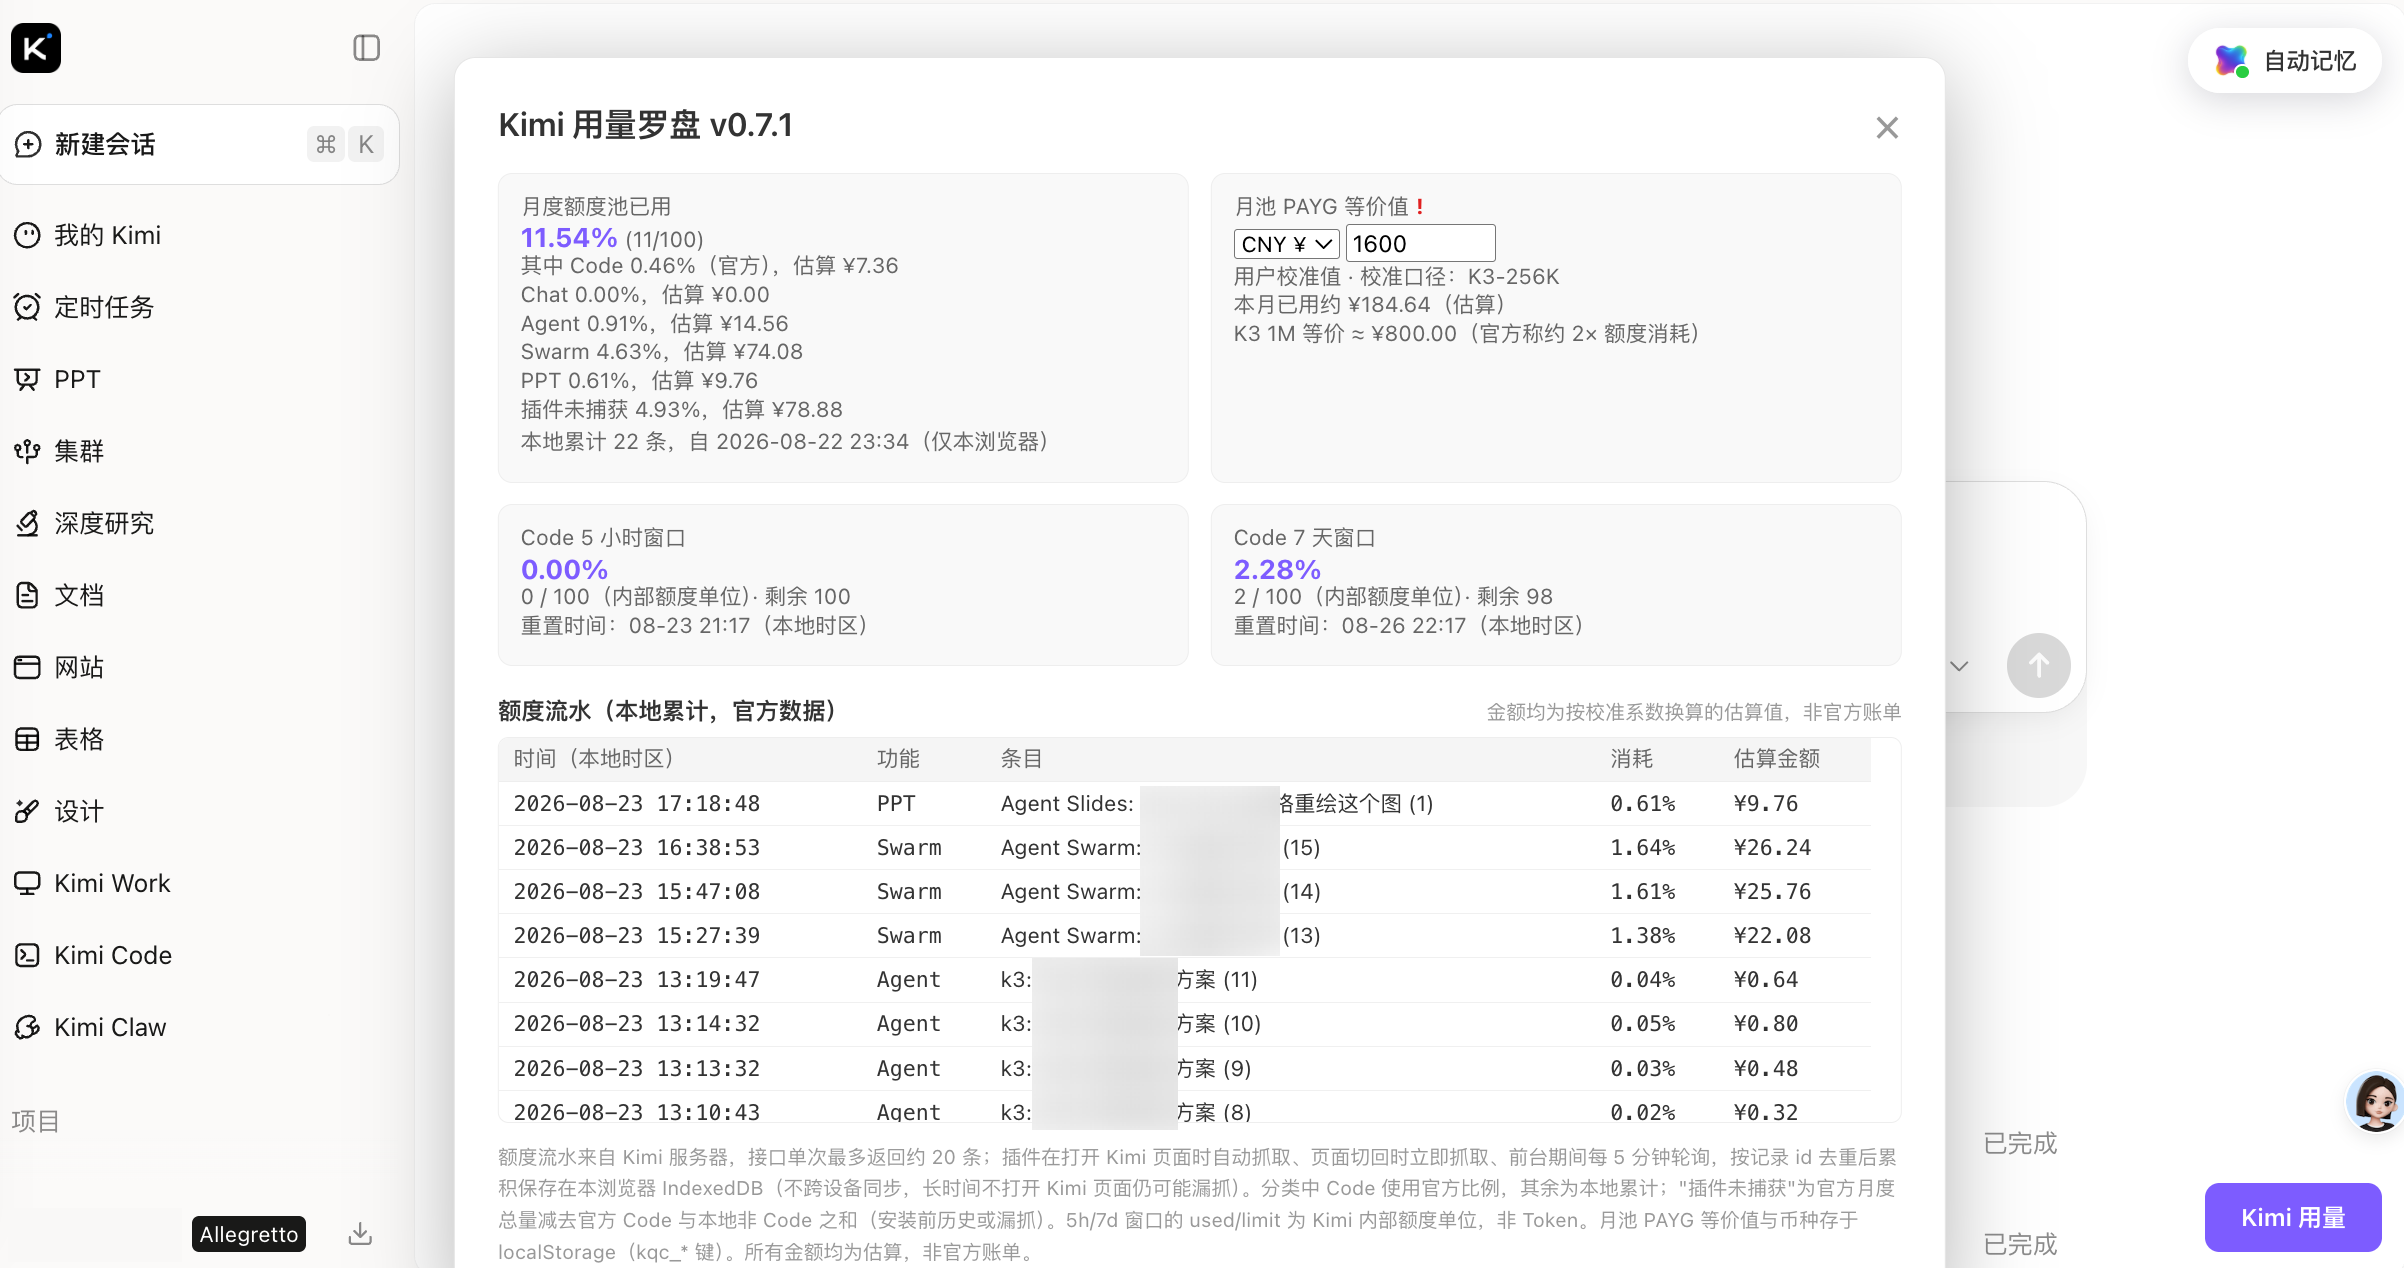Start a new chat with 新建会话
2404x1268 pixels.
200,144
